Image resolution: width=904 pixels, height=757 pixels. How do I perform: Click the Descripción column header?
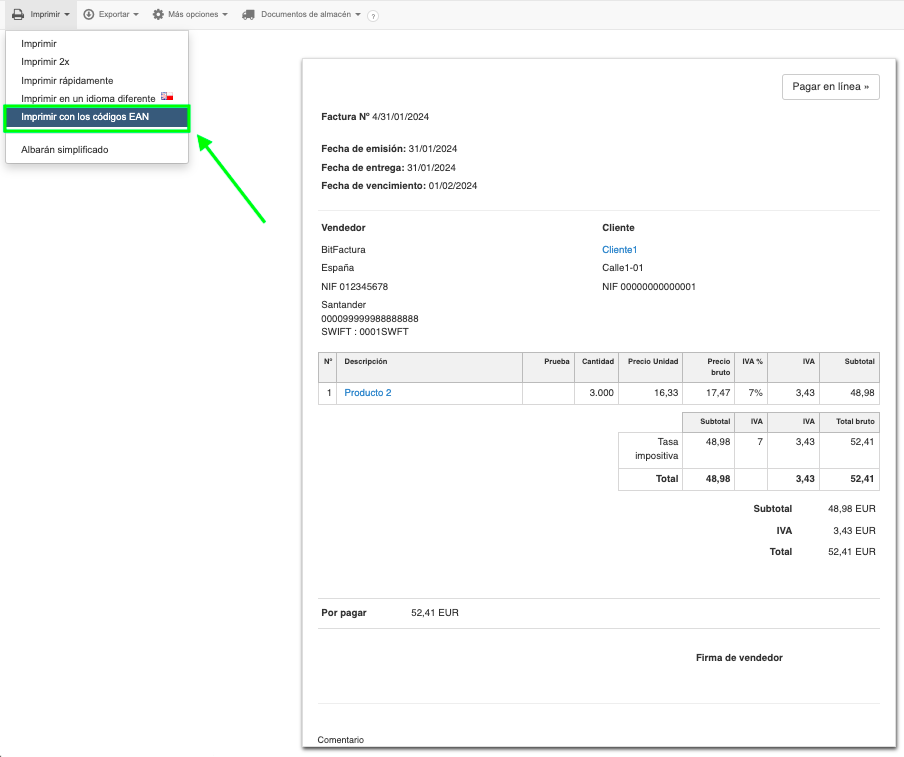point(366,361)
